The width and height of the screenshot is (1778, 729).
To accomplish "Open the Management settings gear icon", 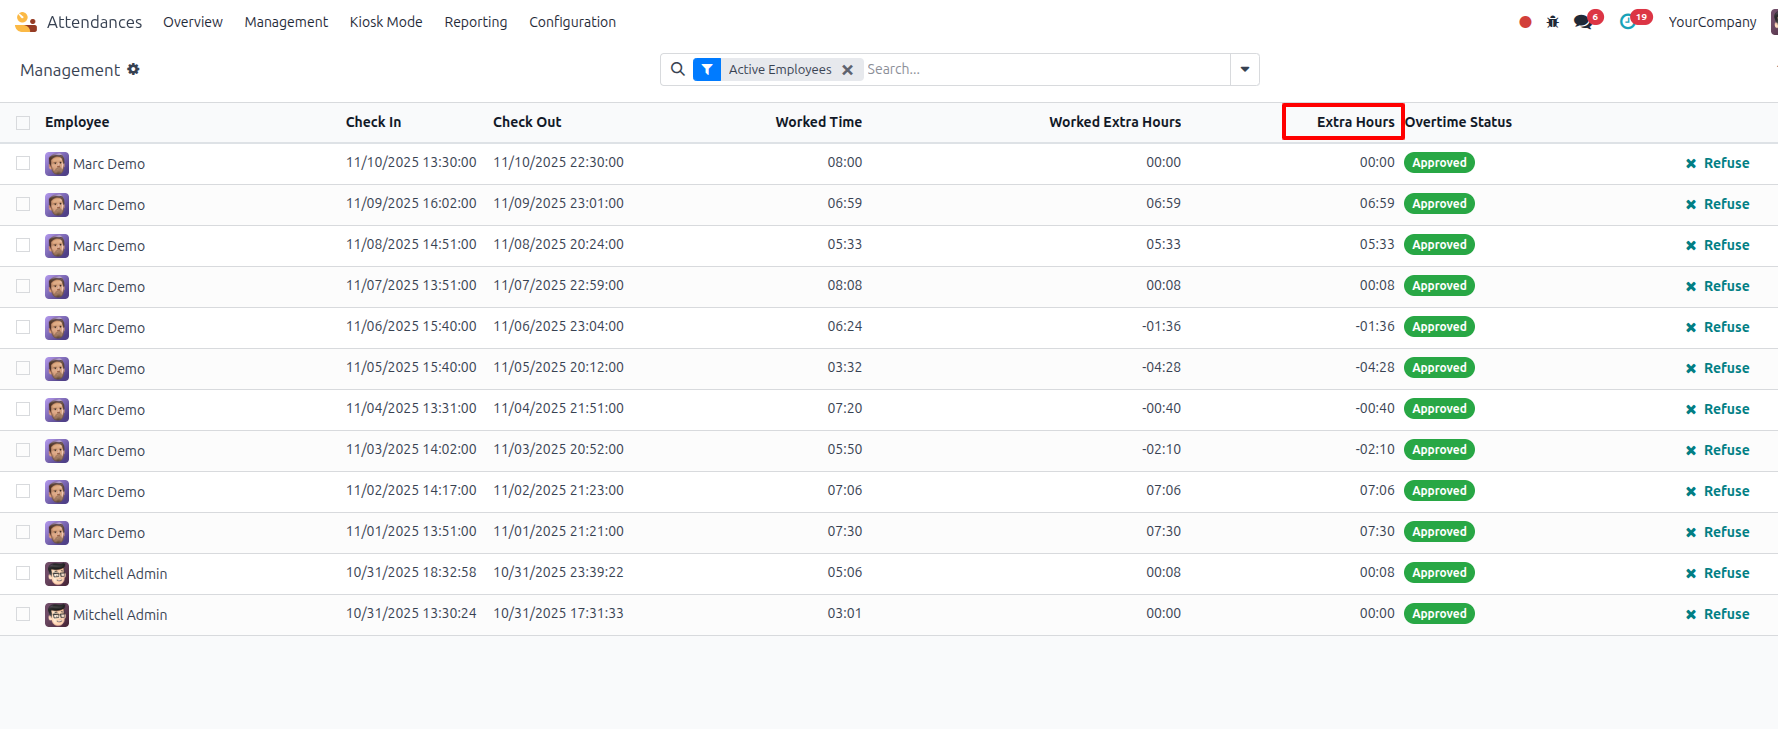I will (x=133, y=69).
